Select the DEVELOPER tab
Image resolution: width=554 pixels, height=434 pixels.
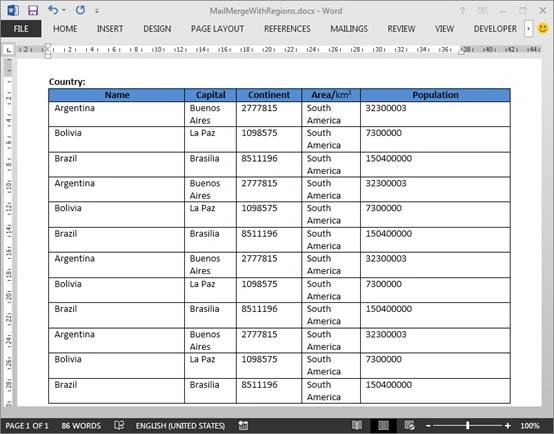tap(495, 29)
